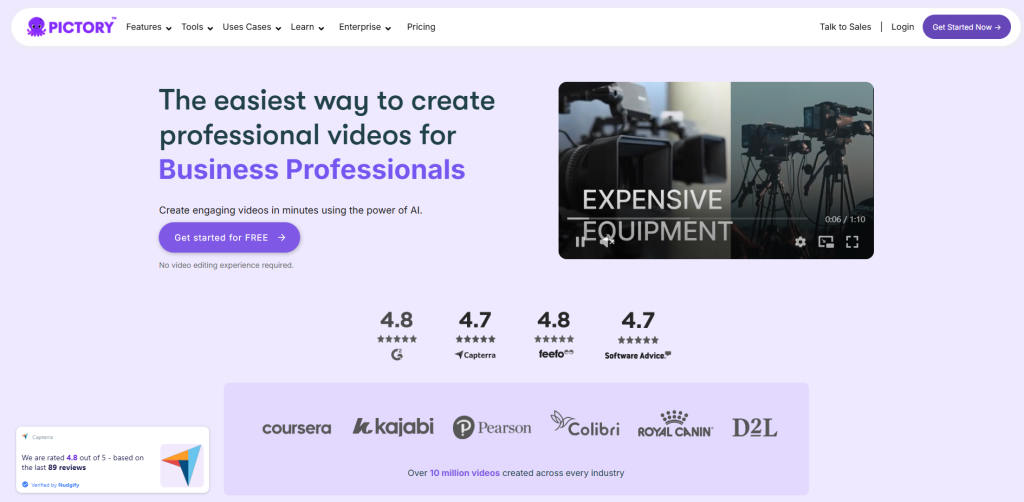Viewport: 1024px width, 502px height.
Task: Click the 4.8 feefo rating score
Action: [x=554, y=321]
